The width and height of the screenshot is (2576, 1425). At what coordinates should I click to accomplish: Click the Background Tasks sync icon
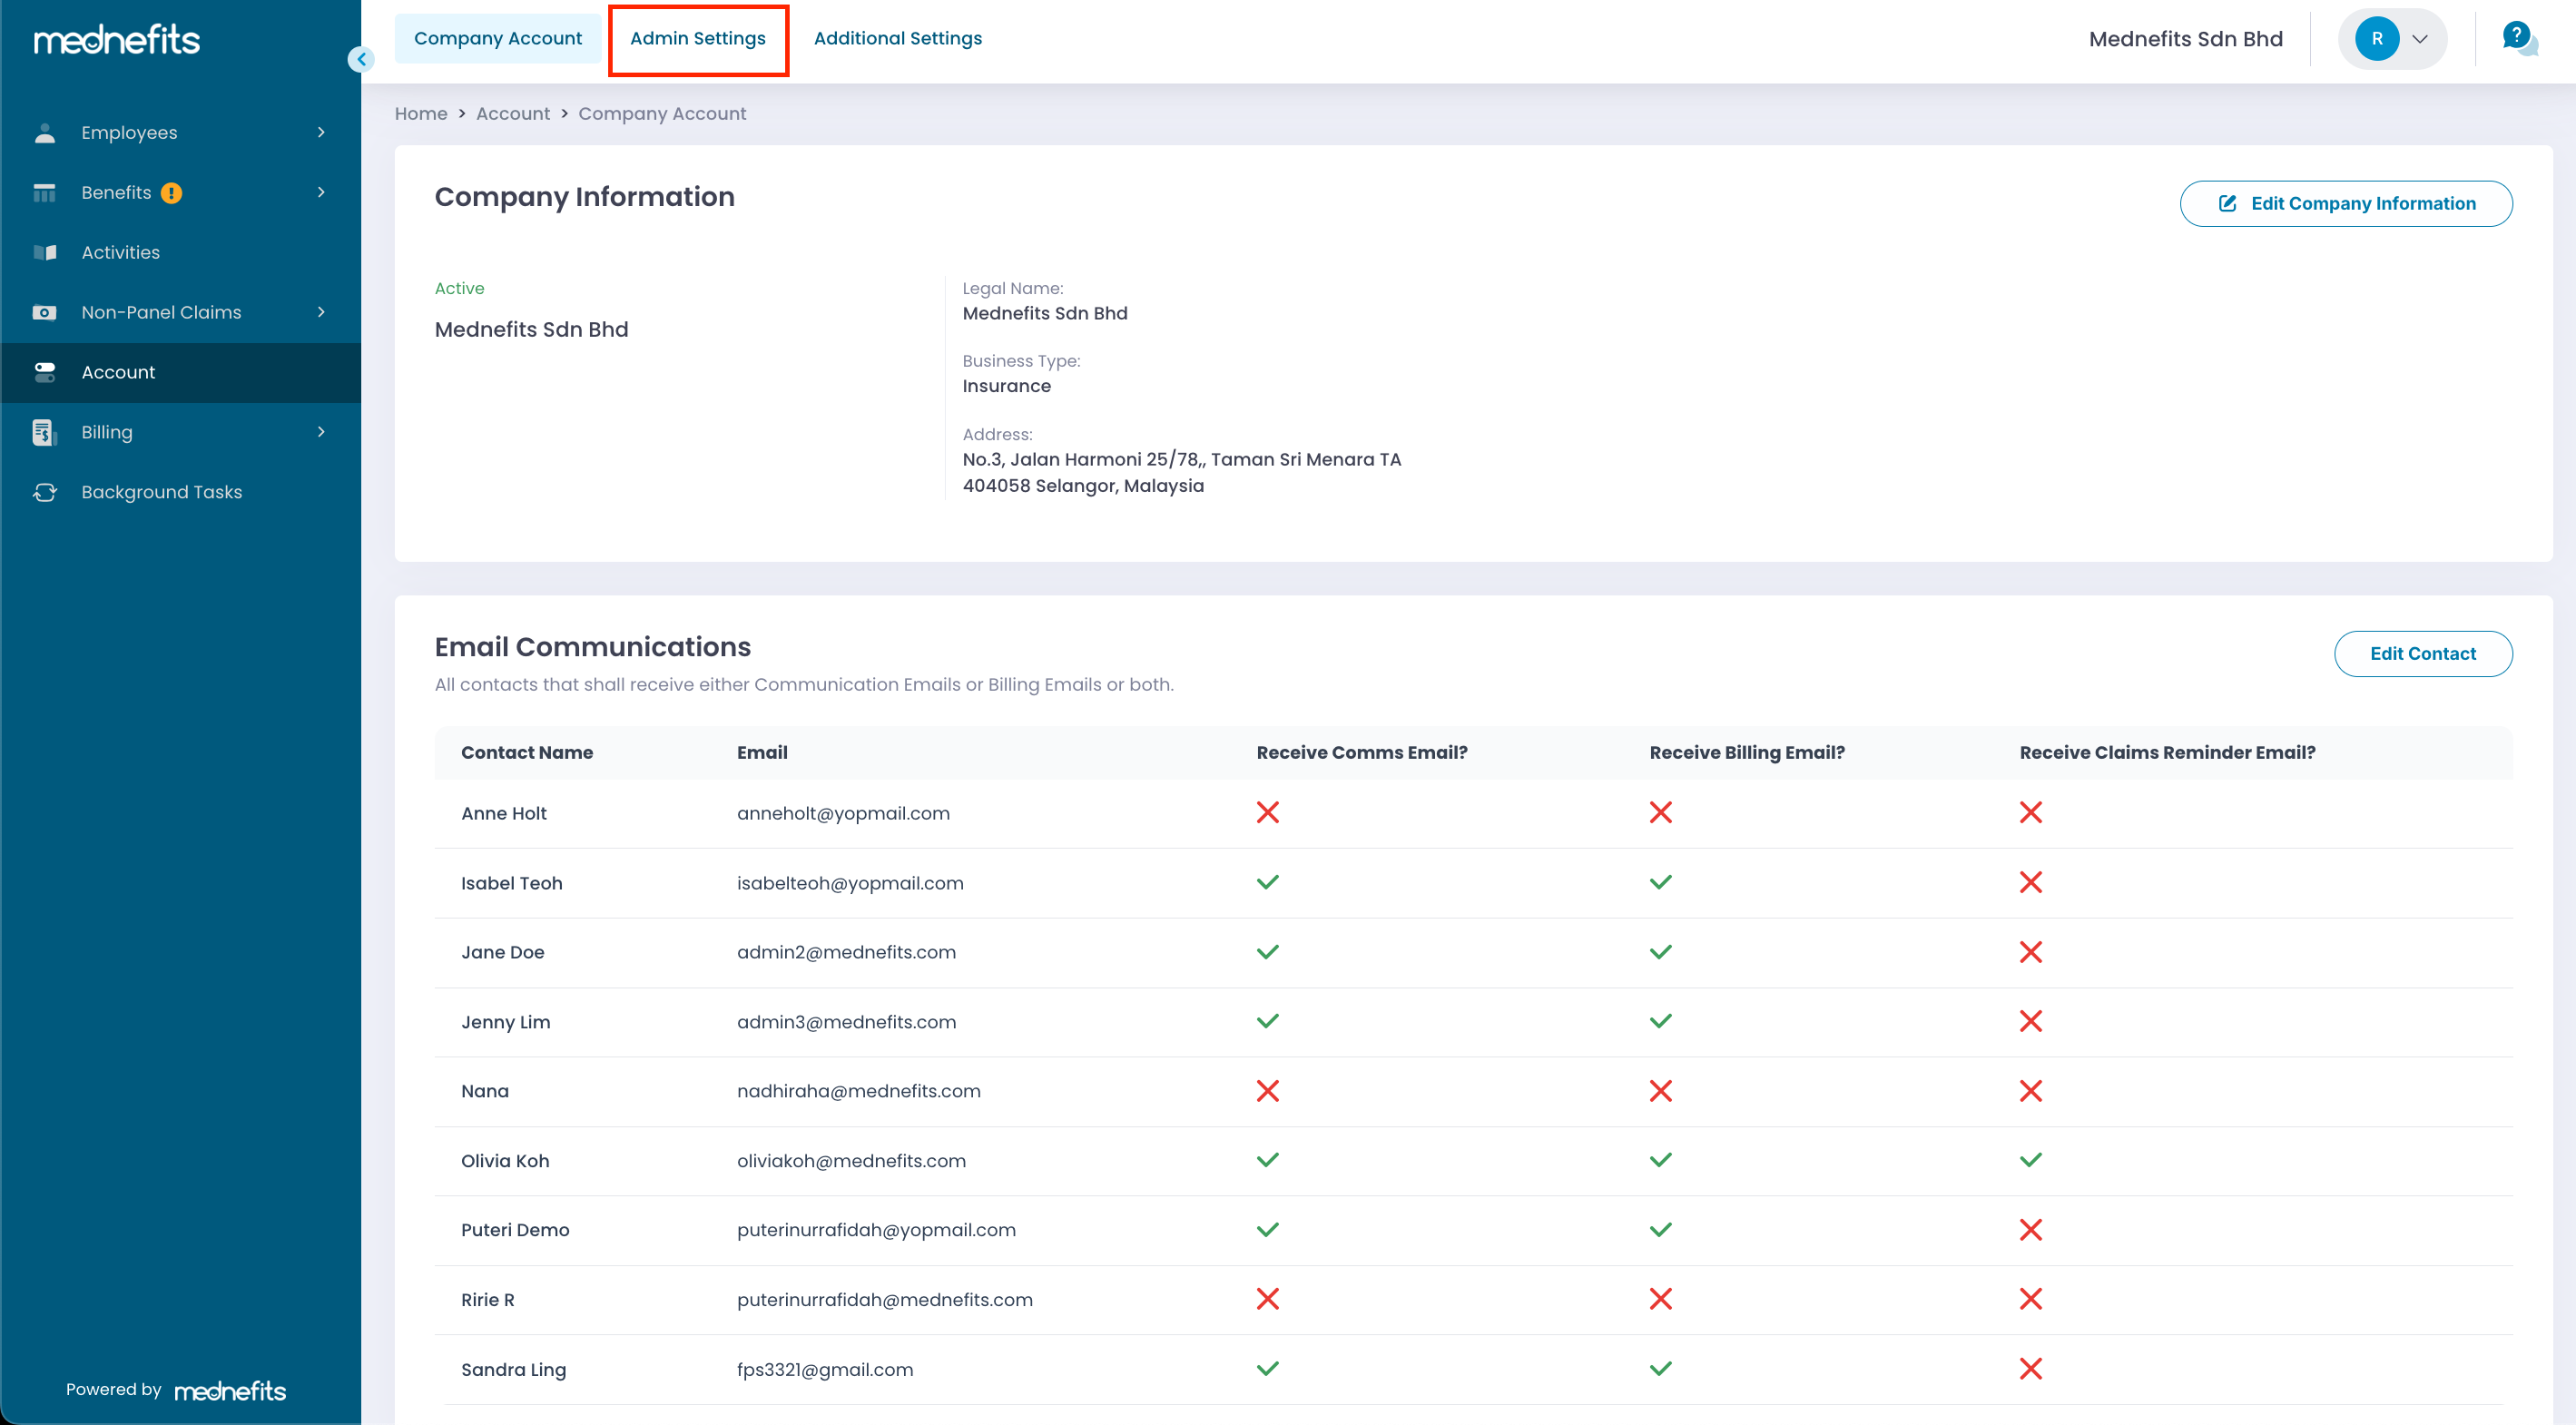44,492
